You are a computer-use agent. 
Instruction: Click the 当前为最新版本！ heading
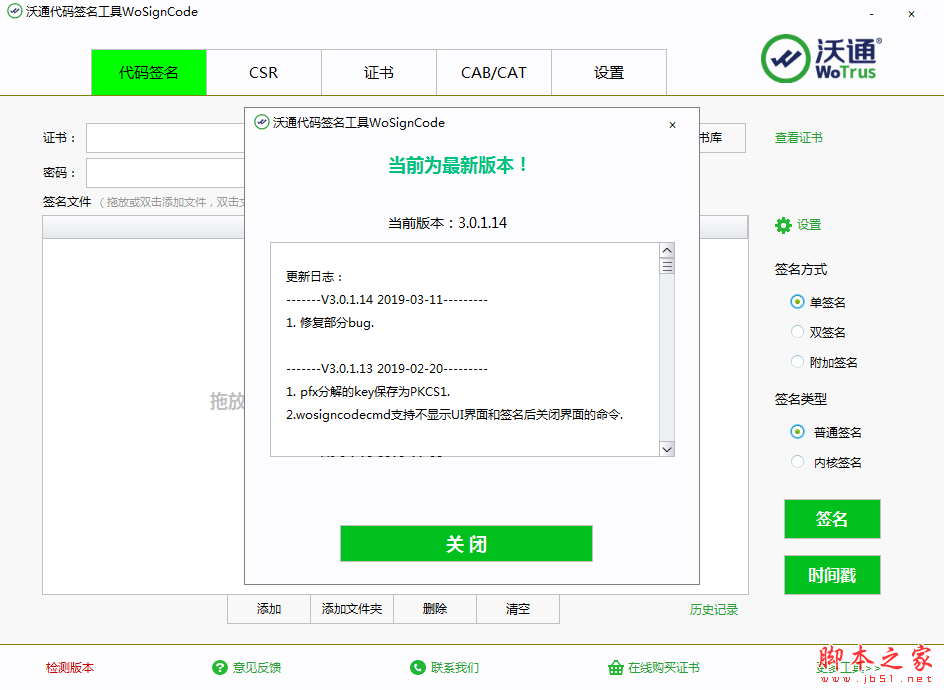pos(458,165)
